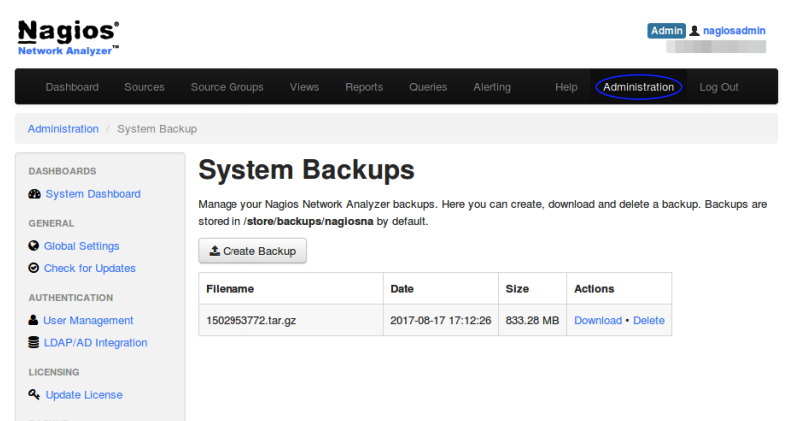The image size is (796, 421).
Task: Click the Log Out link
Action: tap(719, 87)
